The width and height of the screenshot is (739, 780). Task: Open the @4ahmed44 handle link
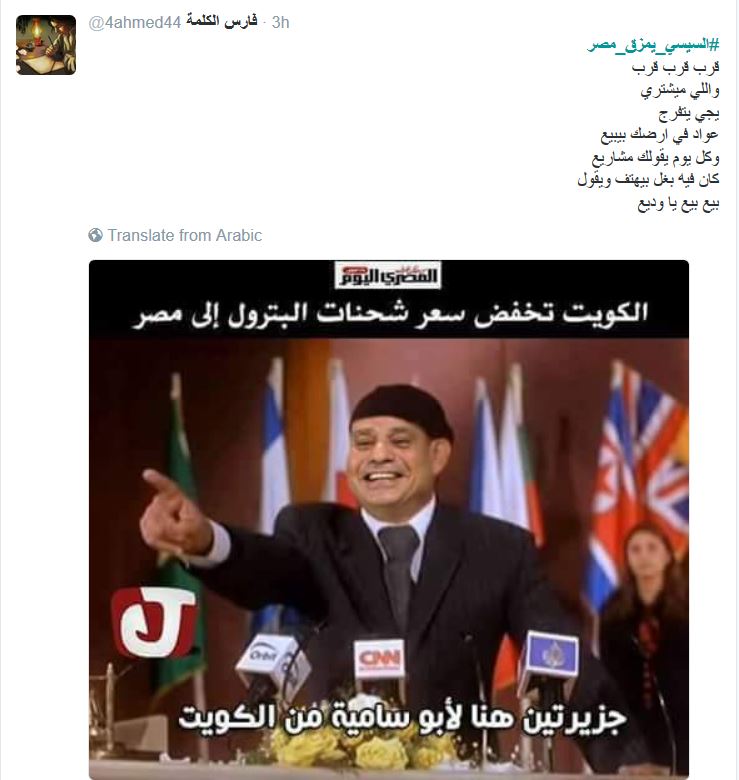click(134, 22)
